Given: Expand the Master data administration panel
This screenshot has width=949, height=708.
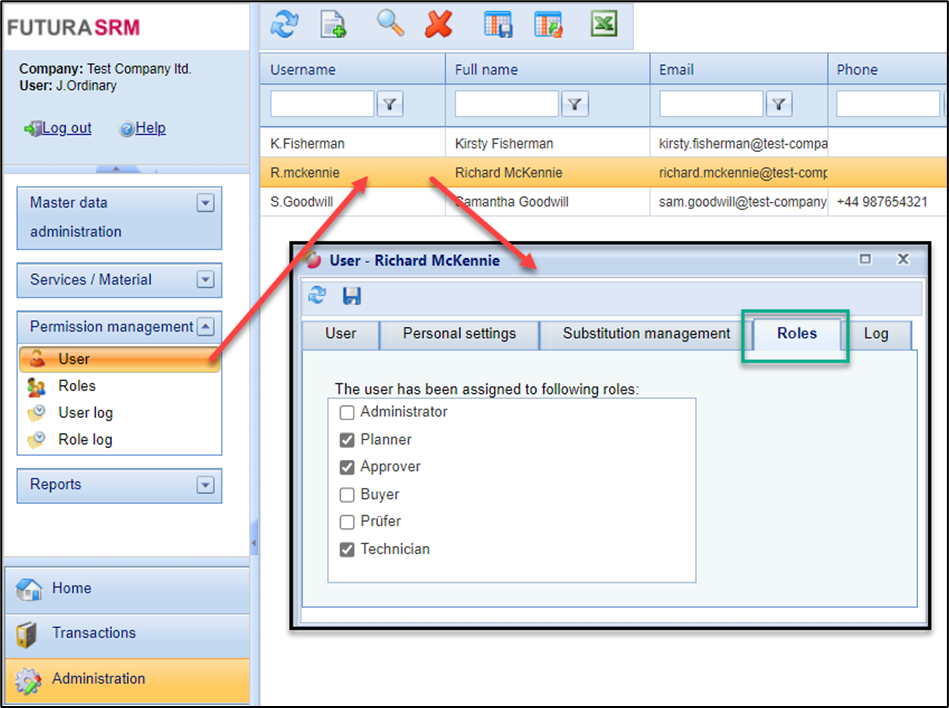Looking at the screenshot, I should pos(205,203).
